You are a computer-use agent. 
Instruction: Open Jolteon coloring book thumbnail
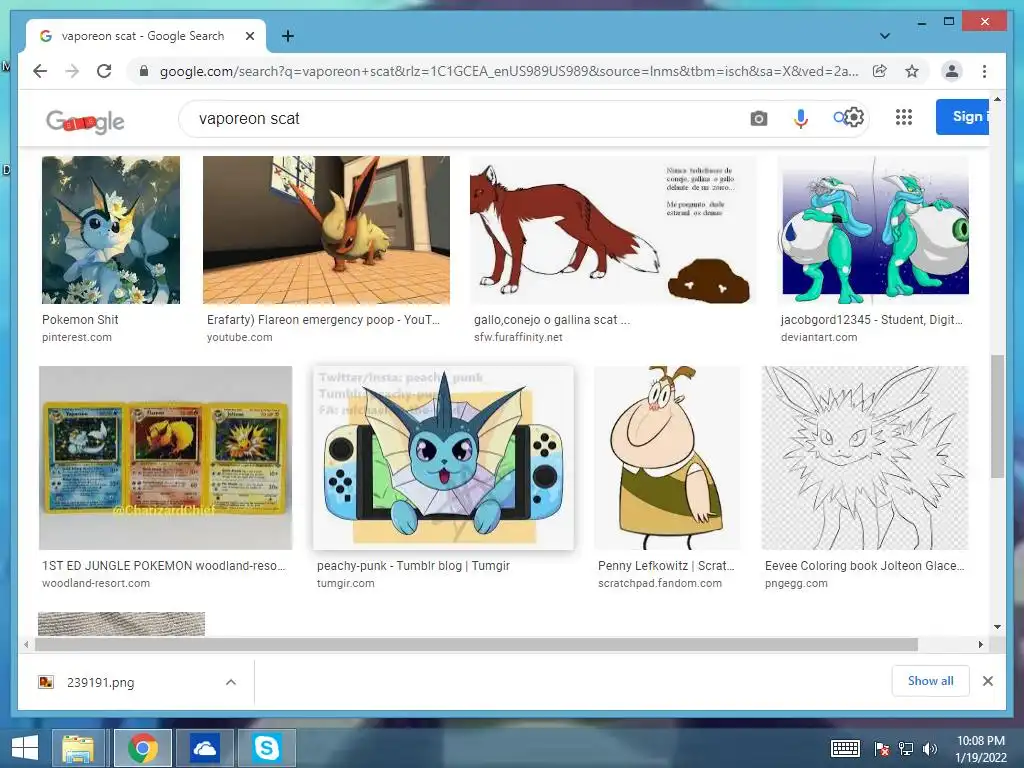pos(865,458)
